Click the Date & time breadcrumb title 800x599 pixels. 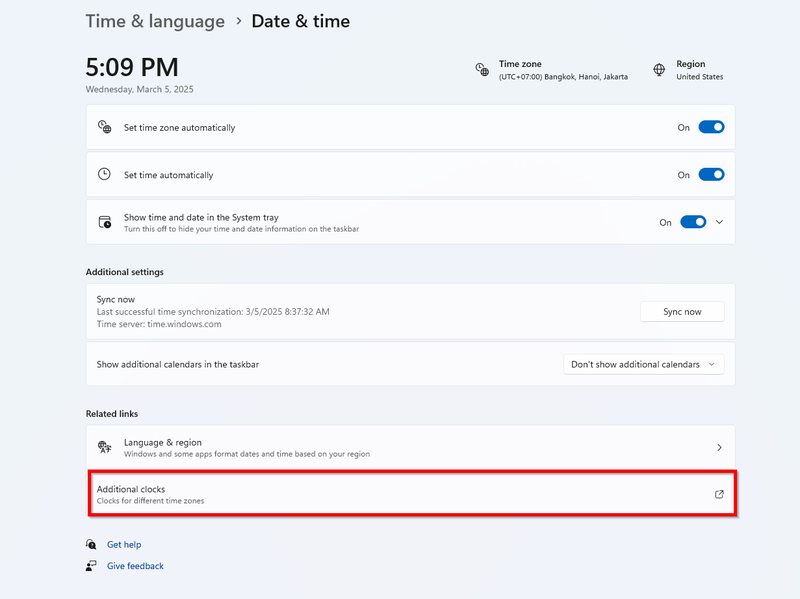pyautogui.click(x=301, y=21)
